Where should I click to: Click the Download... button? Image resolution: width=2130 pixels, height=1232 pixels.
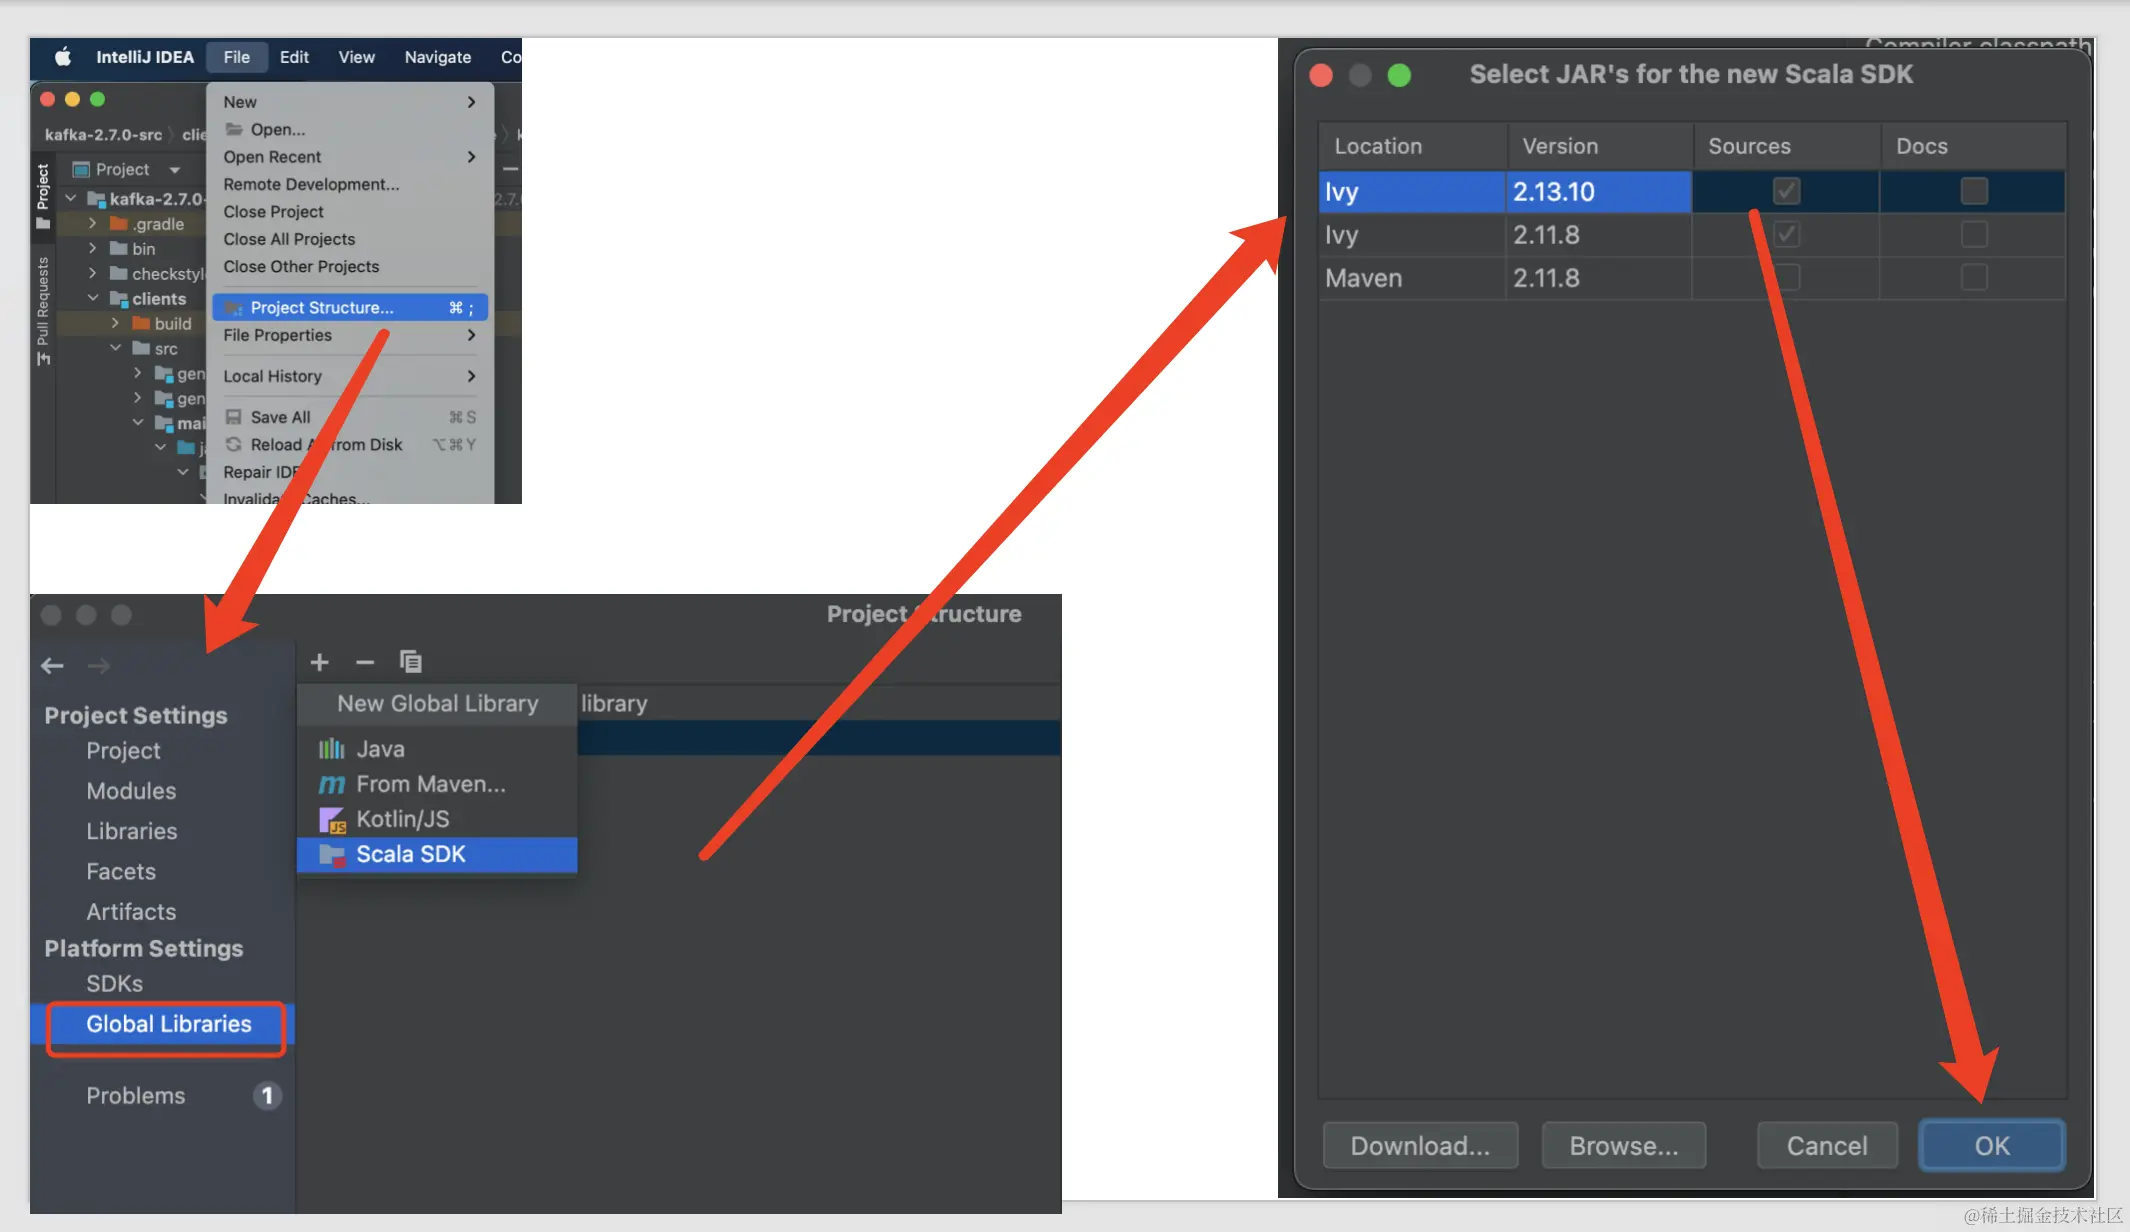click(1420, 1146)
